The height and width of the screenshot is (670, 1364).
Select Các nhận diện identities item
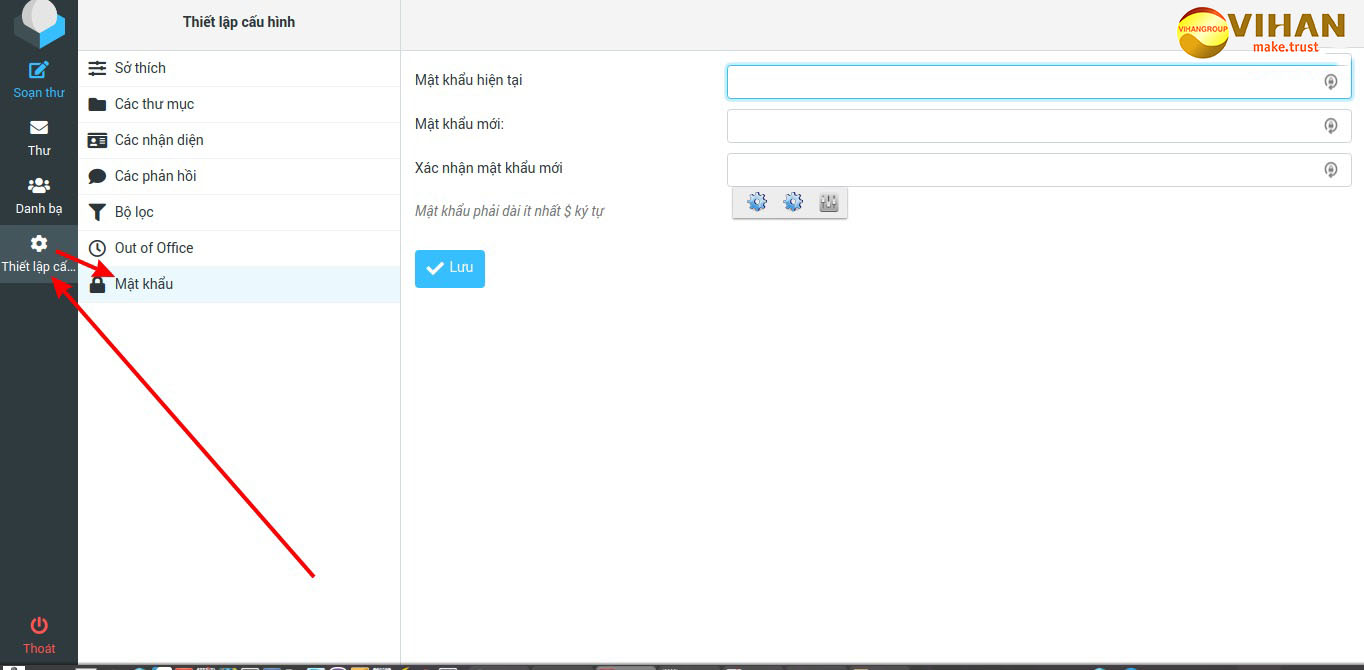[159, 140]
